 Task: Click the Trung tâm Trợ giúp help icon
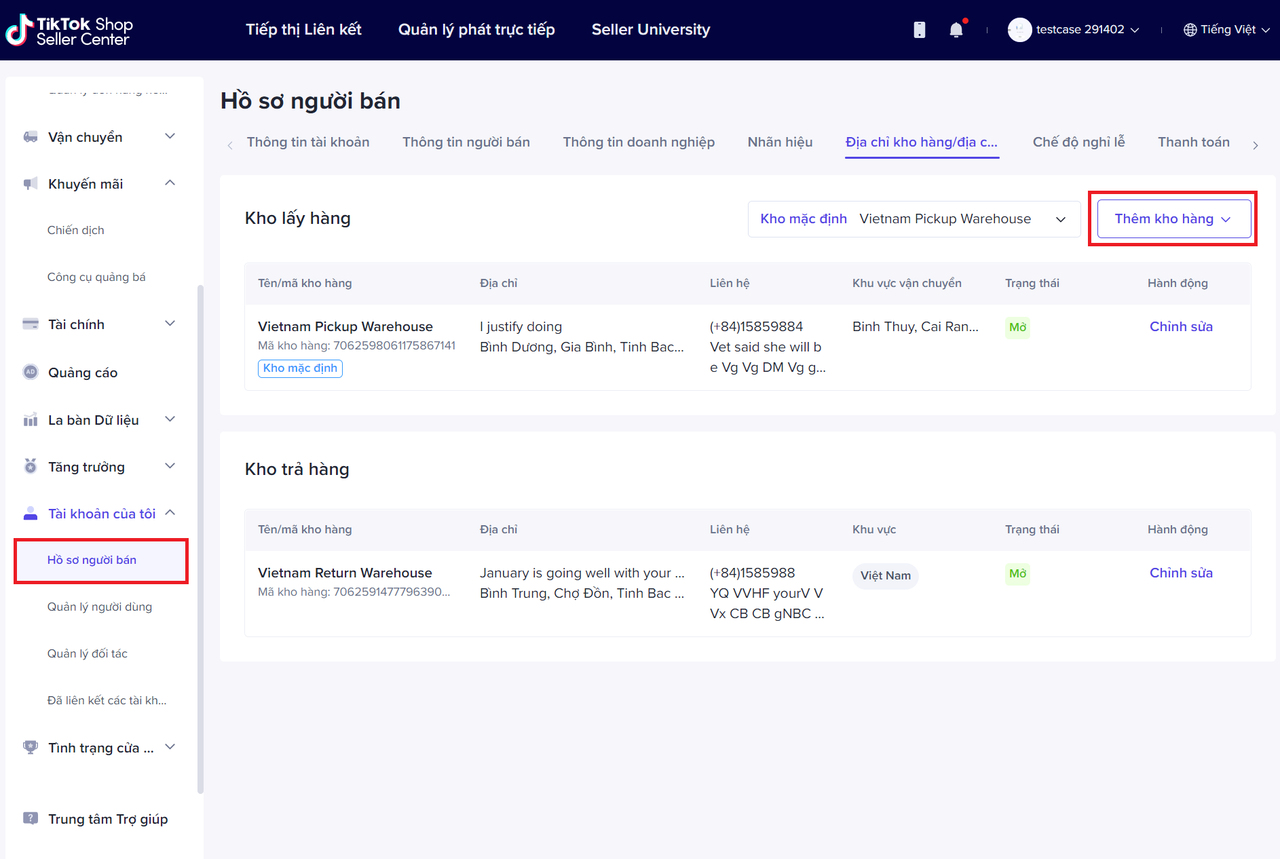(30, 819)
